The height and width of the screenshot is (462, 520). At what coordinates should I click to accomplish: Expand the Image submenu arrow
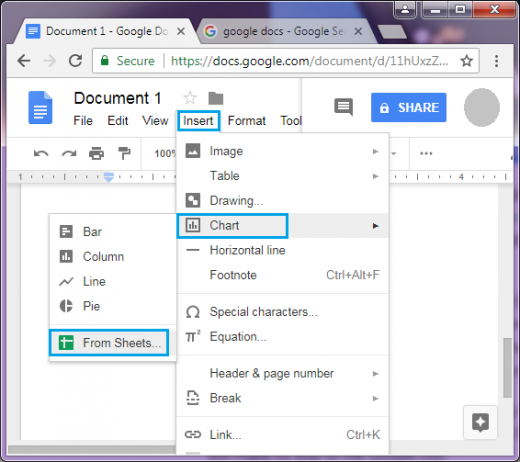(376, 151)
